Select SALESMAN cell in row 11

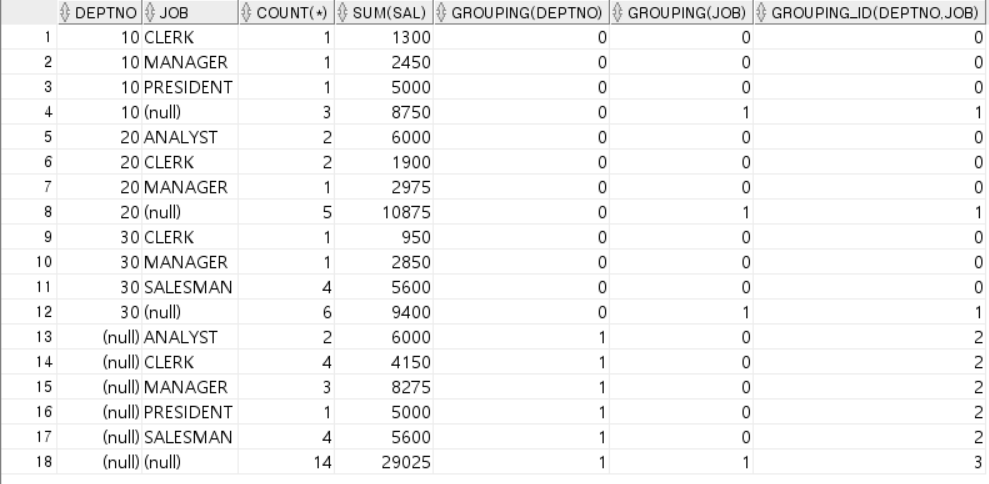188,288
